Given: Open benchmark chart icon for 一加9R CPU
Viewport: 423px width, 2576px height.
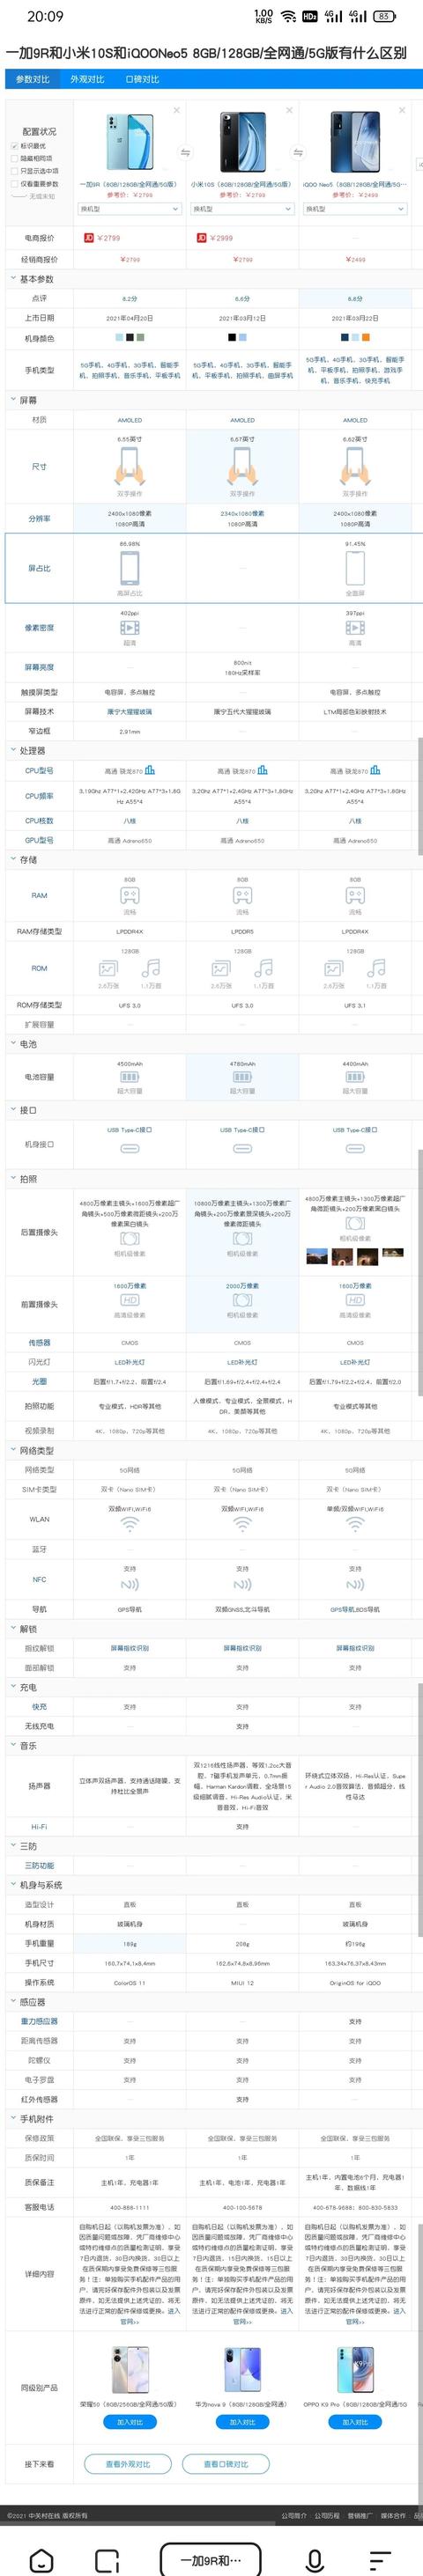Looking at the screenshot, I should 150,770.
